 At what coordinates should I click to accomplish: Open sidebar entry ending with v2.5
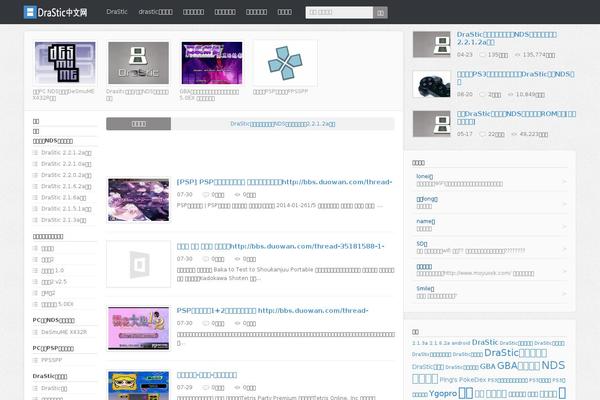[x=54, y=282]
